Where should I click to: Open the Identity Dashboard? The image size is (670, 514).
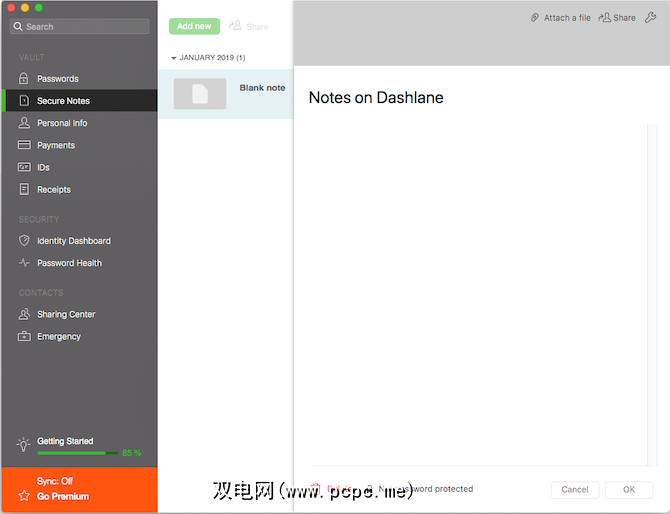click(x=79, y=241)
